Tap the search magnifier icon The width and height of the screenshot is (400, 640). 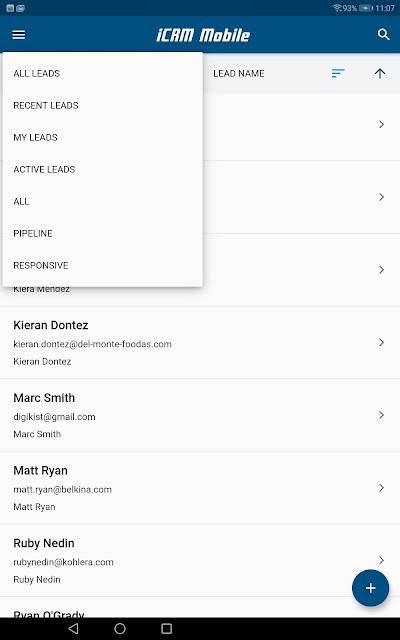(383, 35)
